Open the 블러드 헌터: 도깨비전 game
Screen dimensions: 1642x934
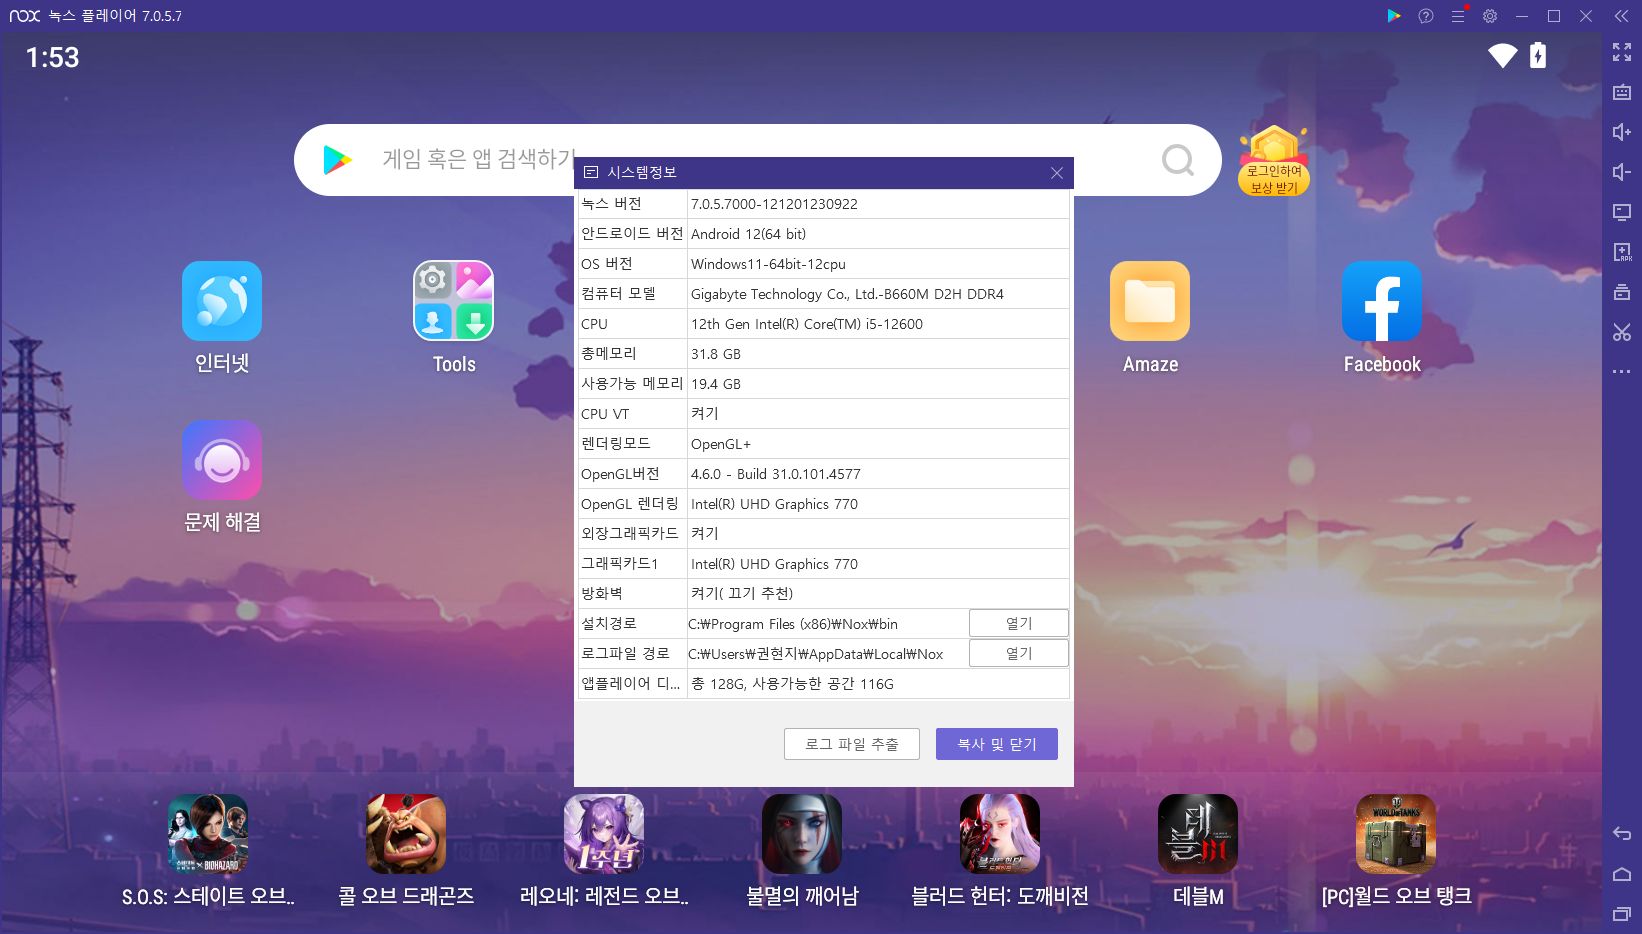(1000, 834)
